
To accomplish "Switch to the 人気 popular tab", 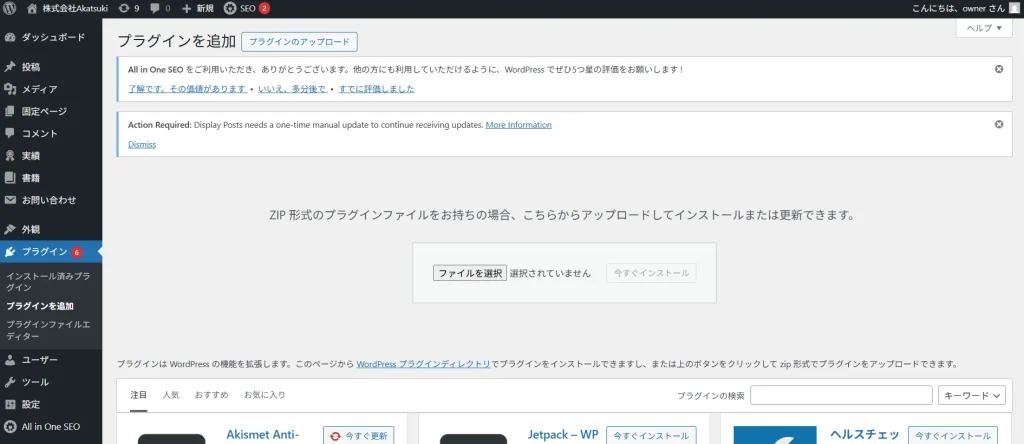I will [x=171, y=395].
